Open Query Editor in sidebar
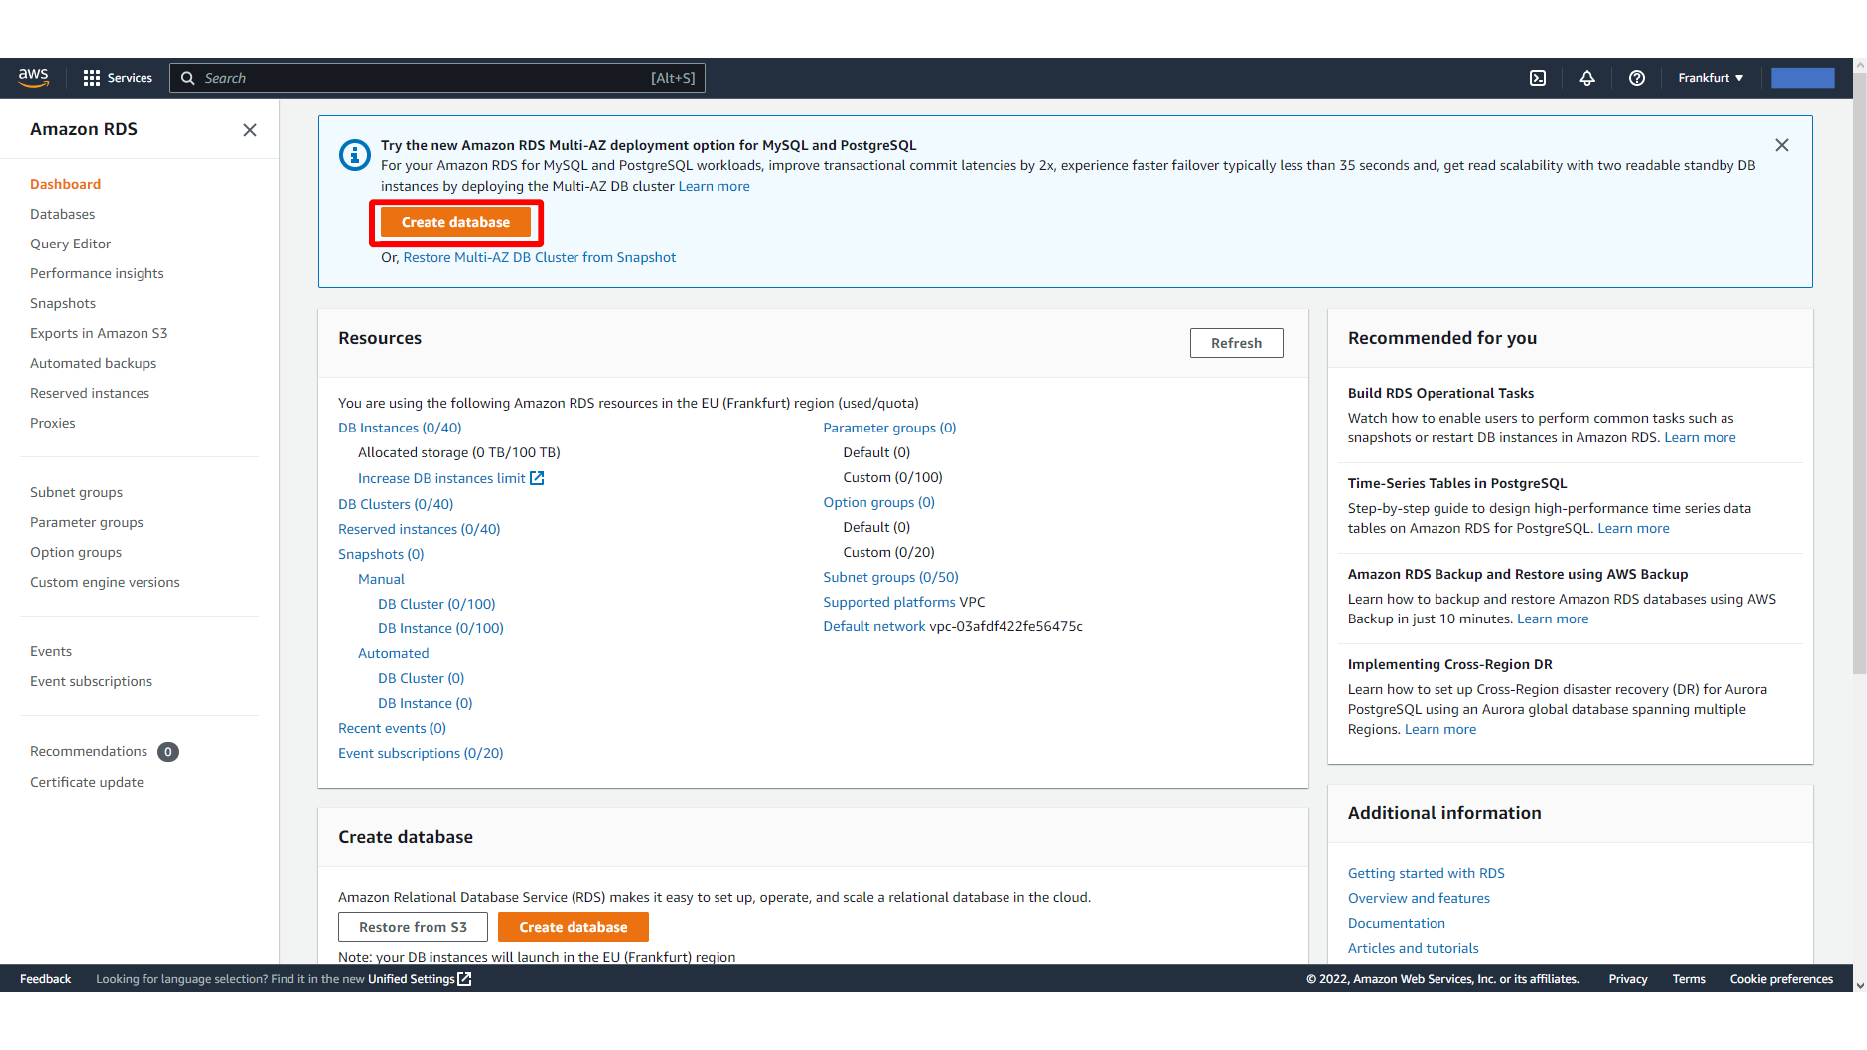 tap(71, 244)
